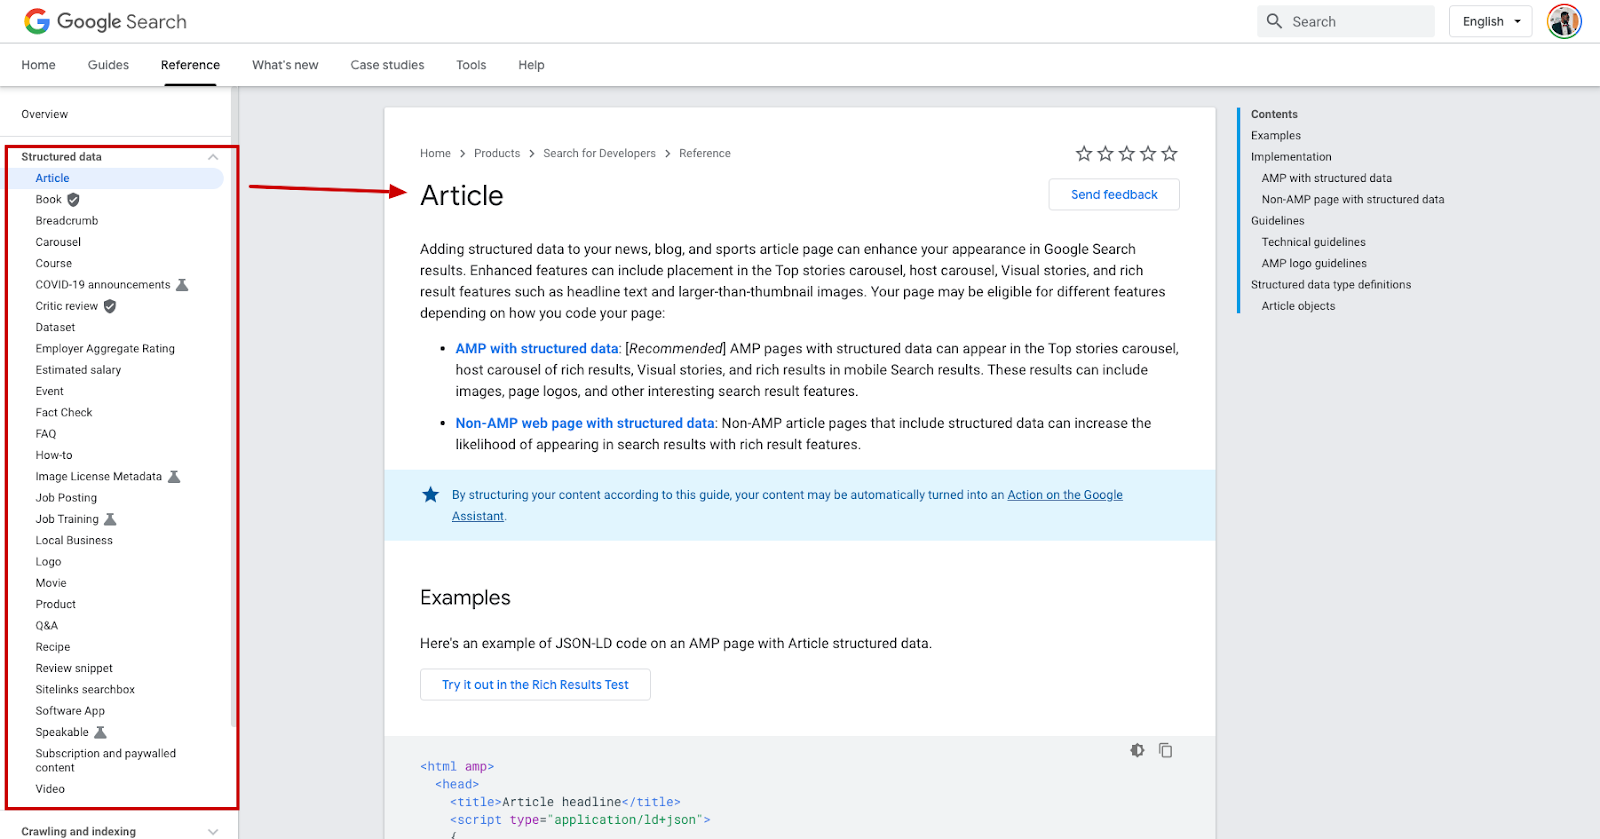Open How-to in the sidebar
Viewport: 1600px width, 839px height.
[x=54, y=456]
